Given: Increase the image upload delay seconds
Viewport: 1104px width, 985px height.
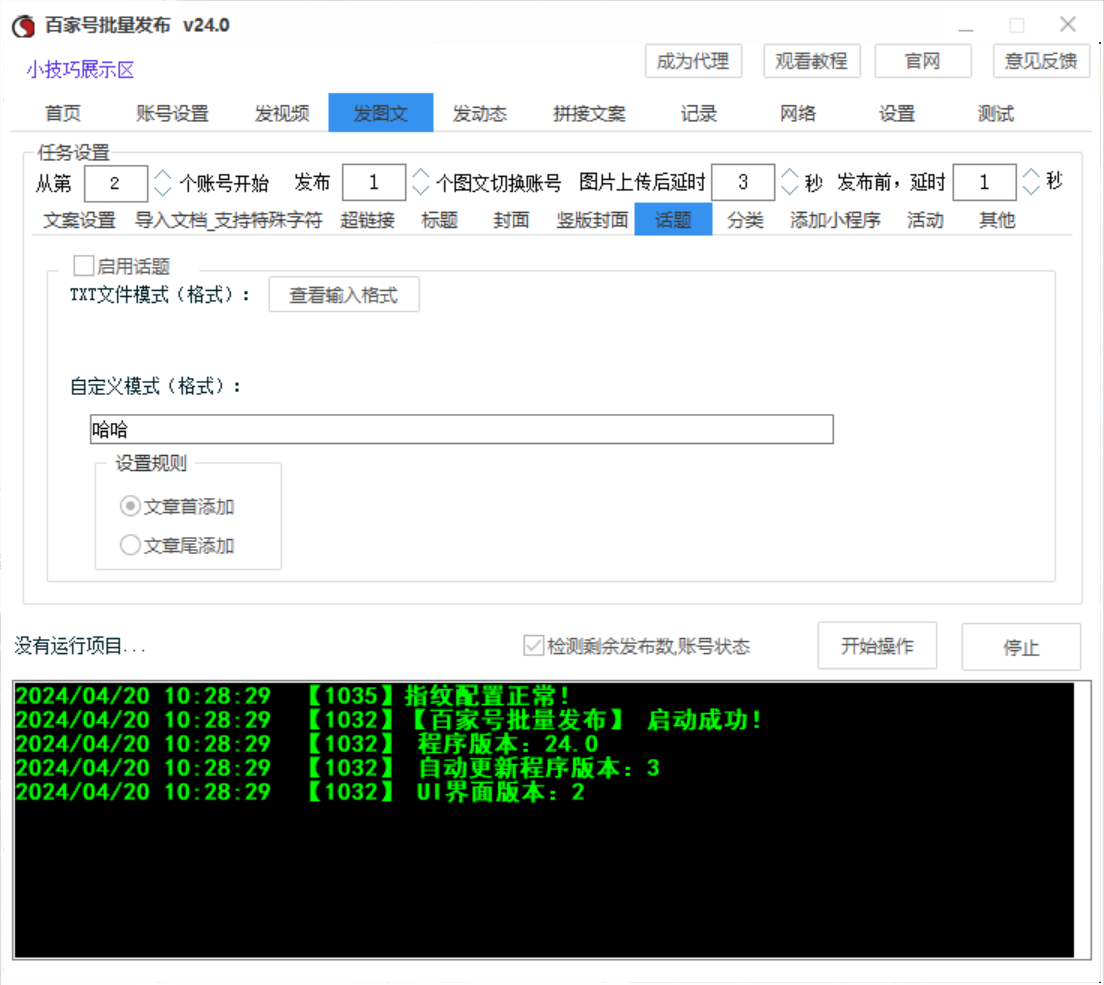Looking at the screenshot, I should (790, 174).
